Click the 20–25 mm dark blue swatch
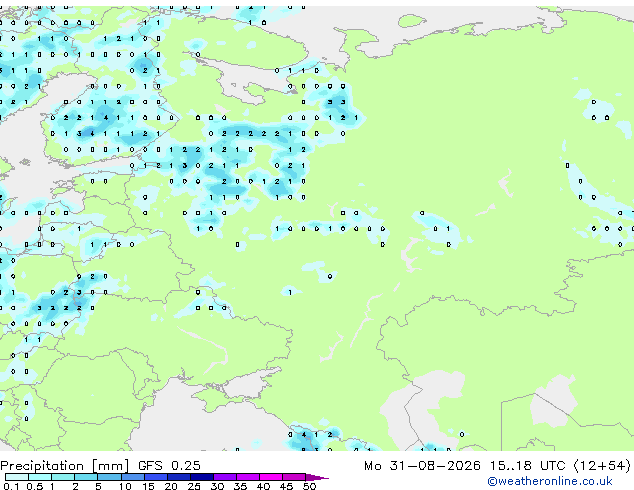 (x=179, y=477)
